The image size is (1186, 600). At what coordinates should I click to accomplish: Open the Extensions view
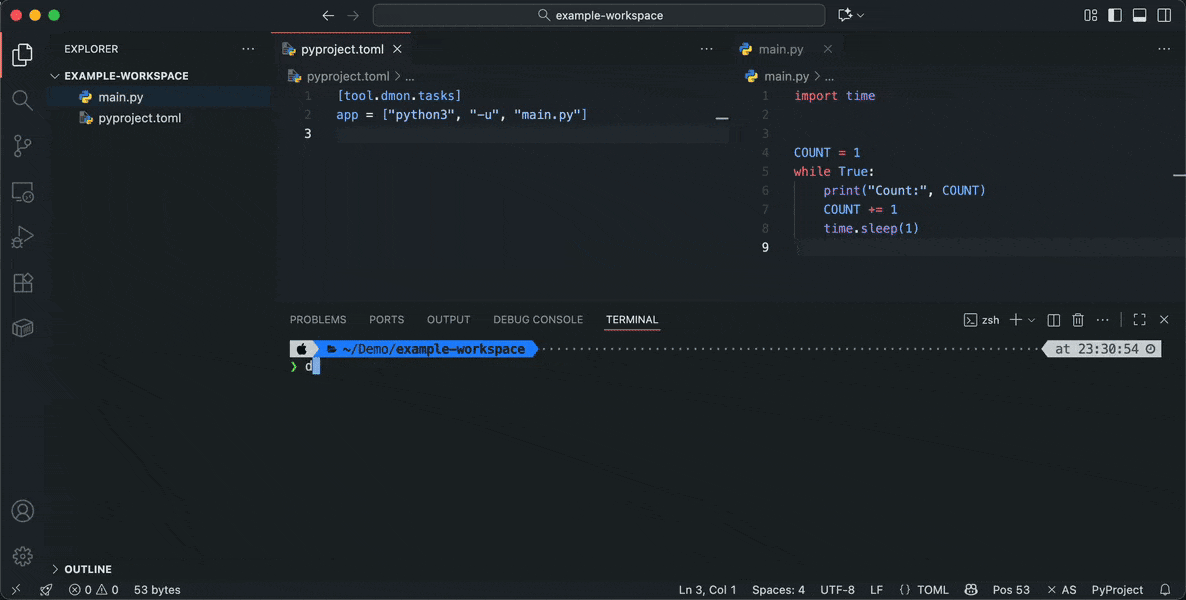[x=23, y=283]
